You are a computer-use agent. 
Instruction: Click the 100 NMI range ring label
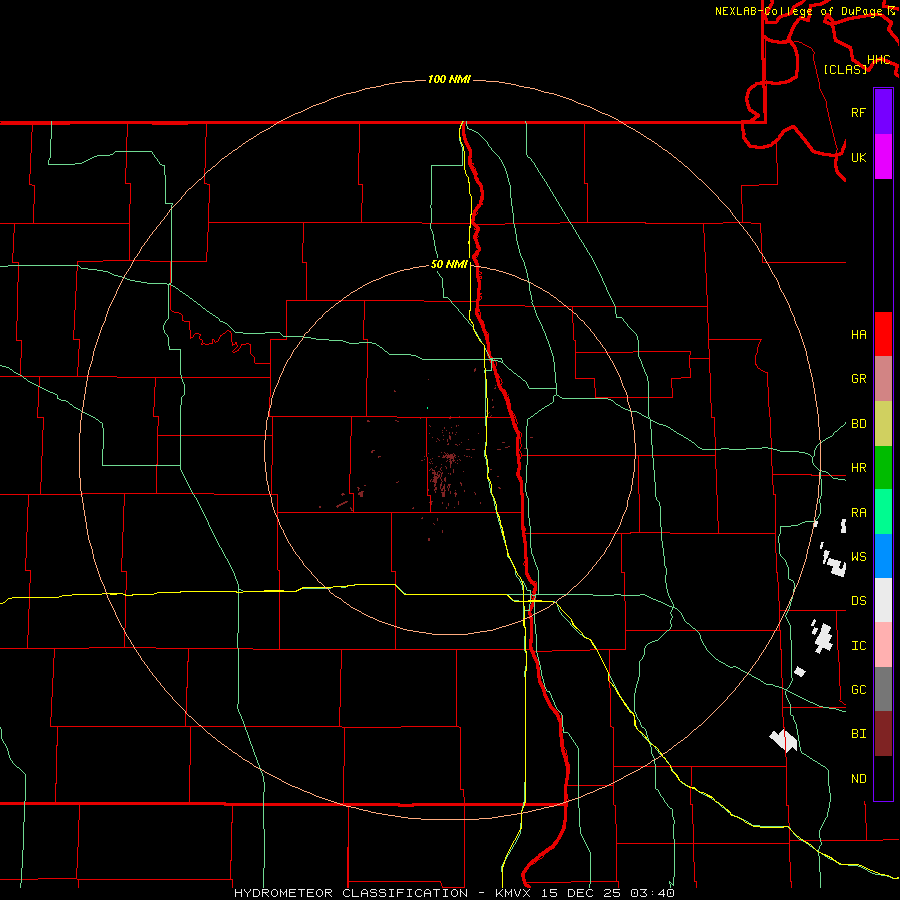coord(449,79)
